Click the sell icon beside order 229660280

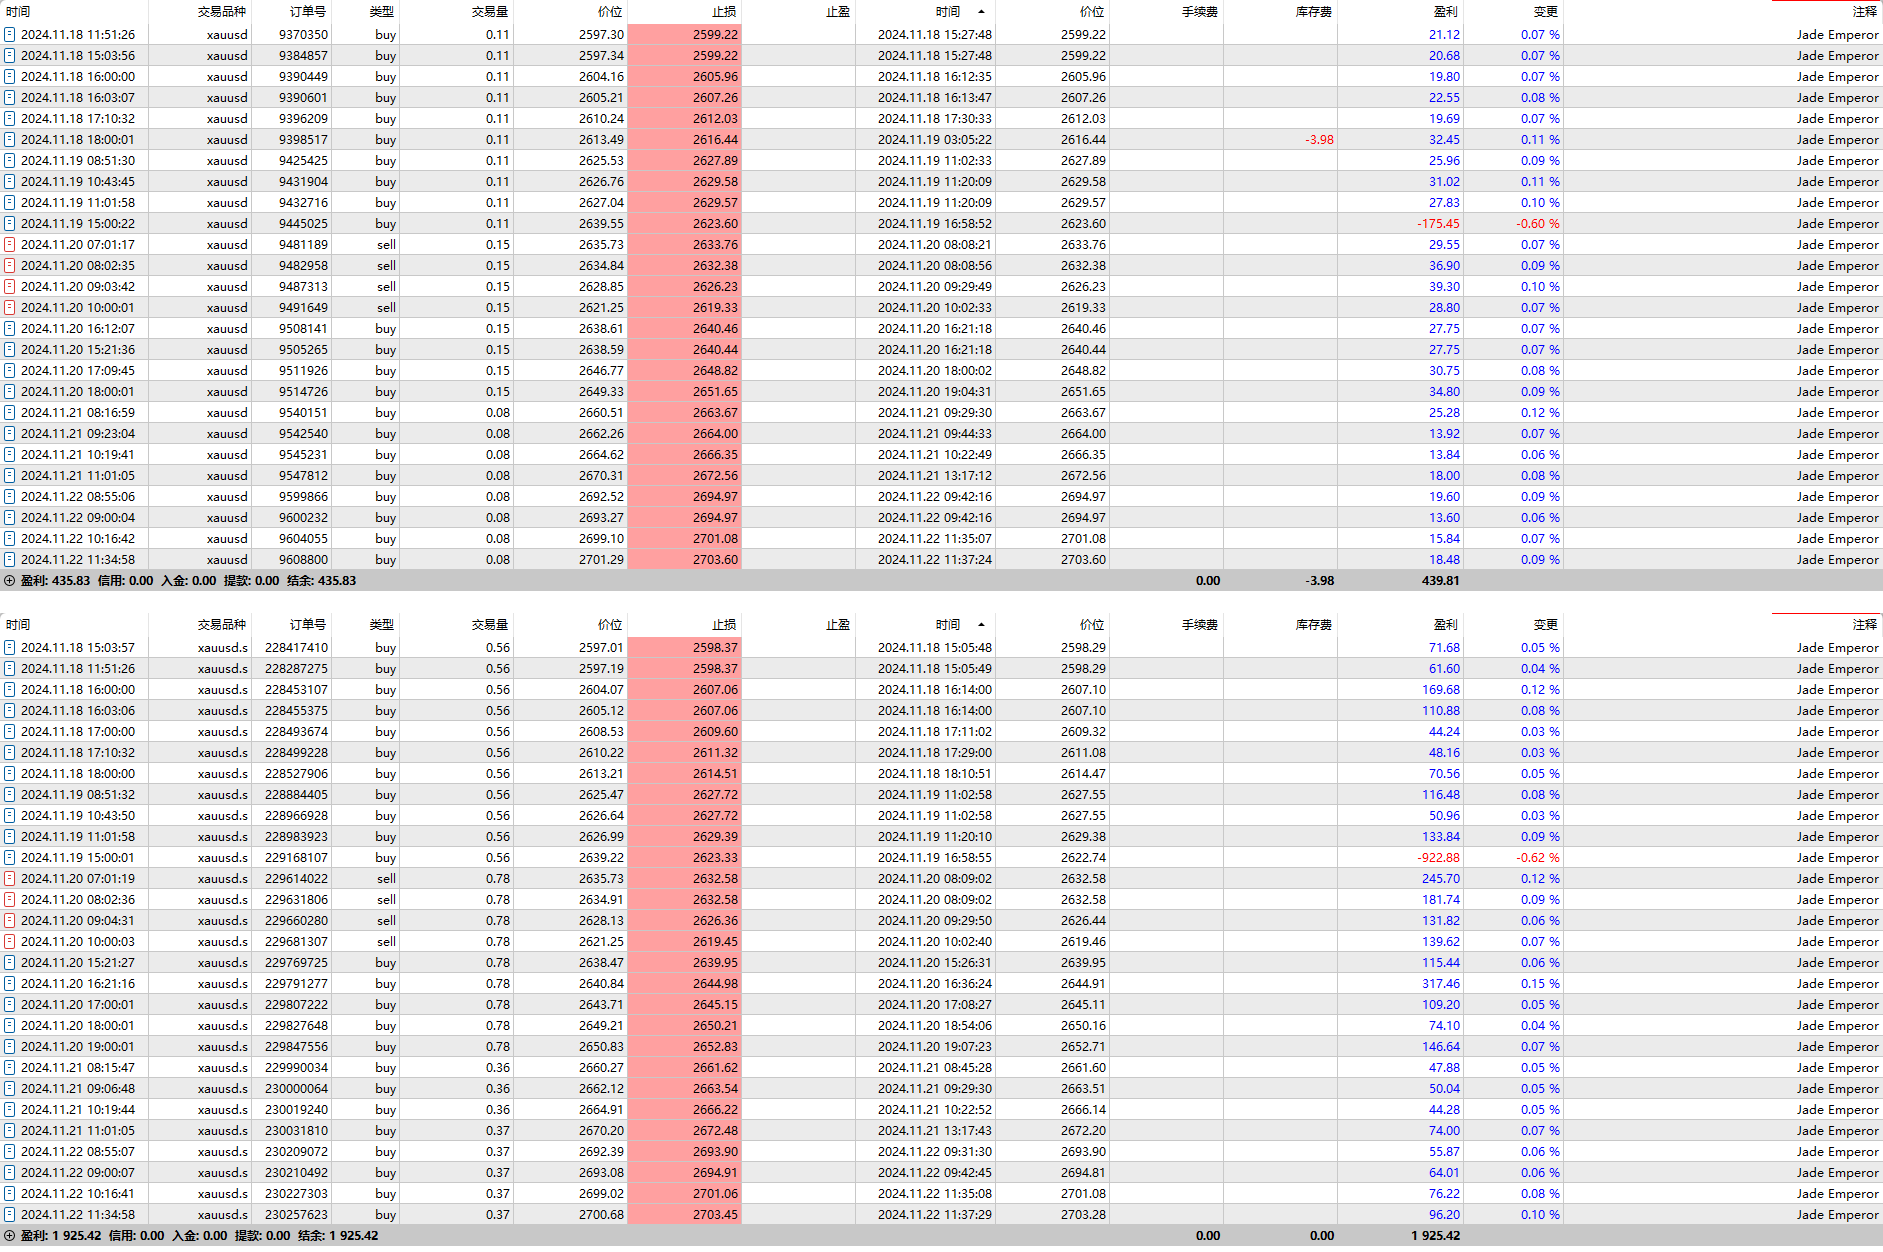click(9, 920)
